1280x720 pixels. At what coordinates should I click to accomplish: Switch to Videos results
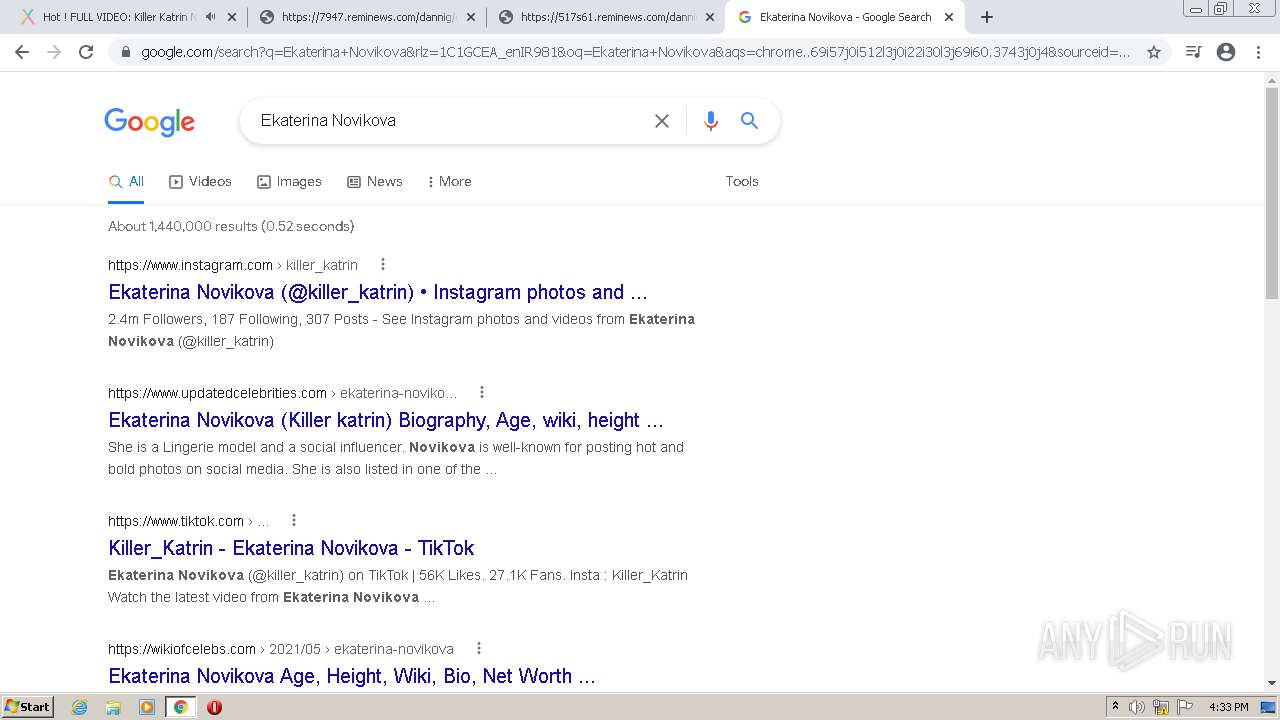pos(200,182)
